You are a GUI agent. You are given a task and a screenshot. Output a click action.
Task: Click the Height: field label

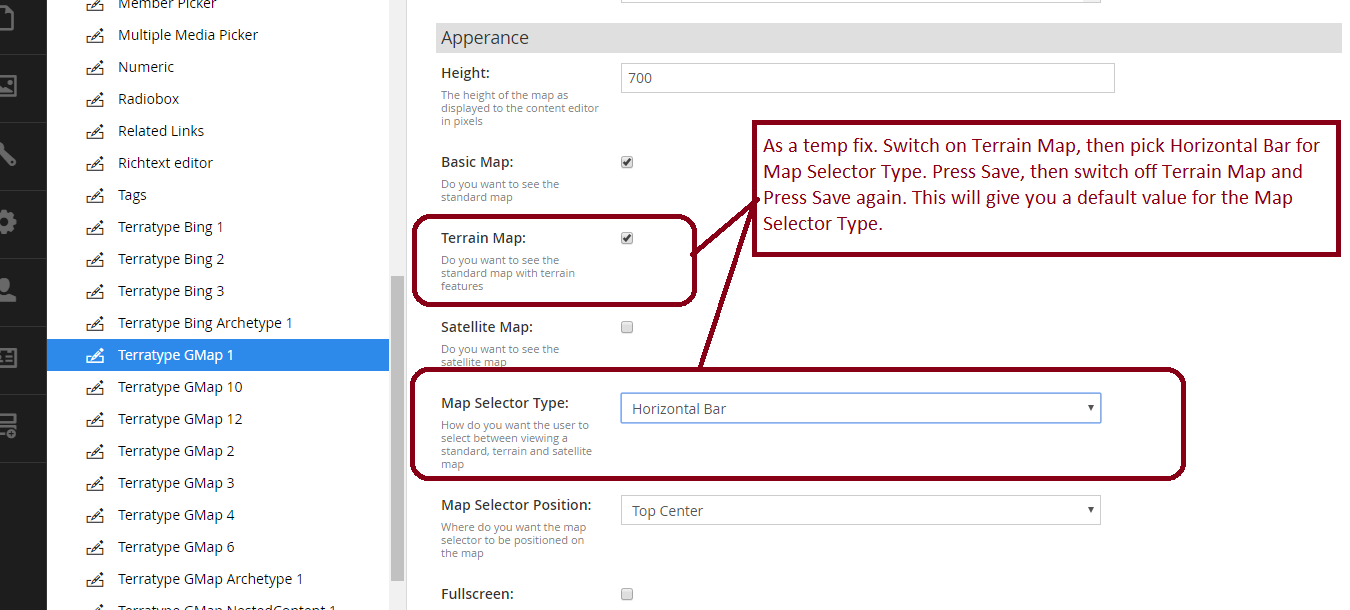[465, 73]
